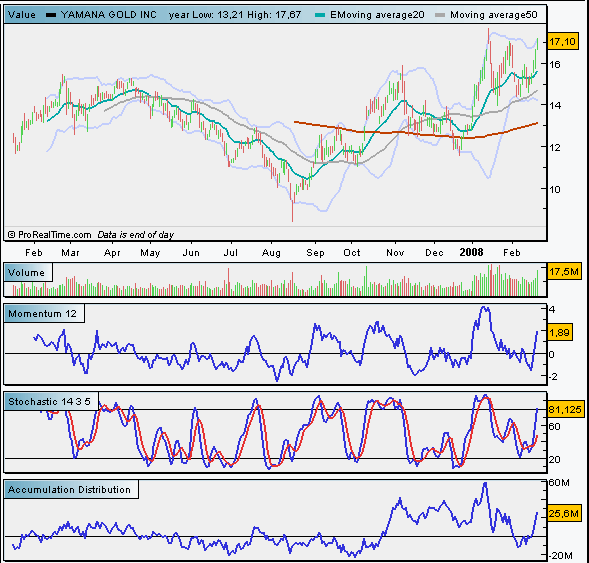
Task: Click the Volume panel label
Action: (28, 273)
